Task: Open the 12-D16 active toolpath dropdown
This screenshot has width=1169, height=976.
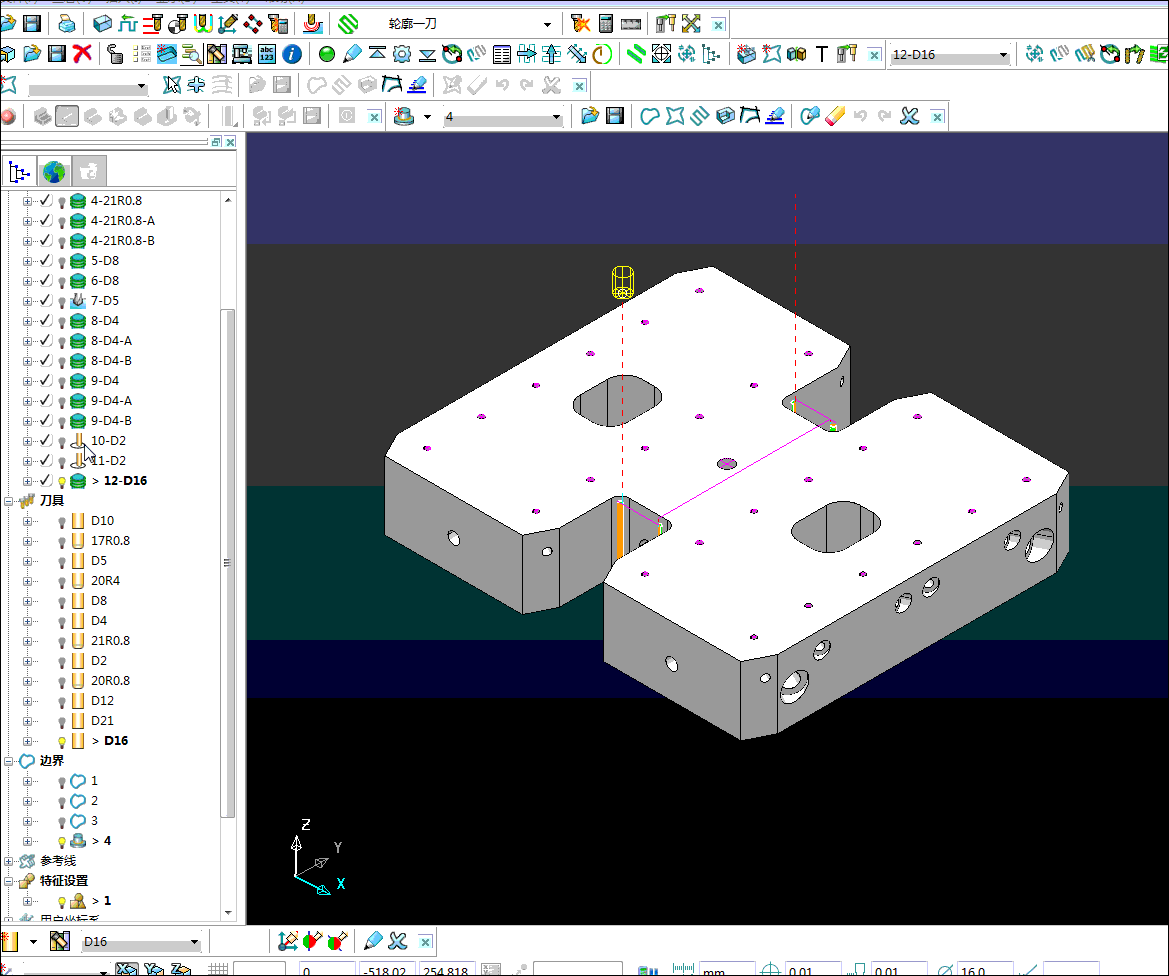Action: 1003,55
